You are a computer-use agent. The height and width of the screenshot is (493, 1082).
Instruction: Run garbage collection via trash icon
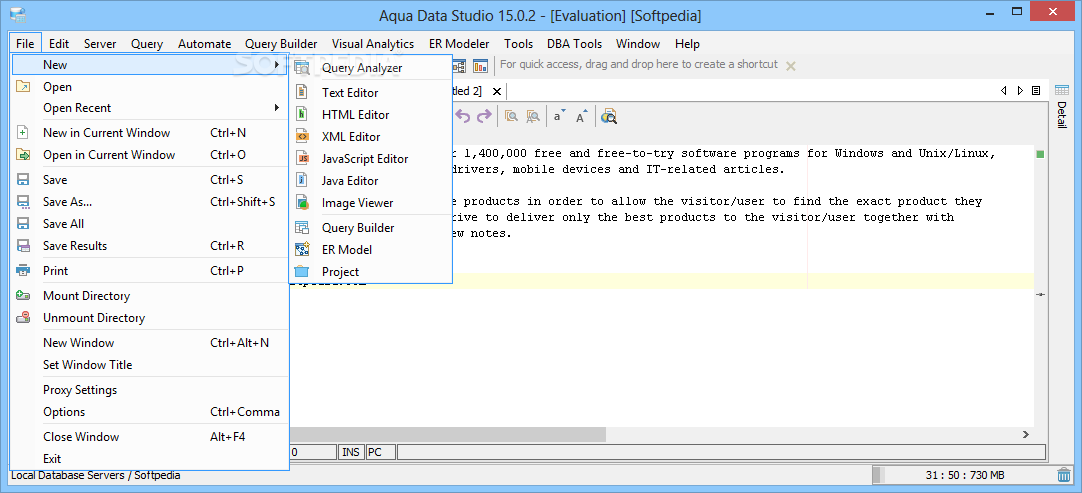coord(1063,475)
